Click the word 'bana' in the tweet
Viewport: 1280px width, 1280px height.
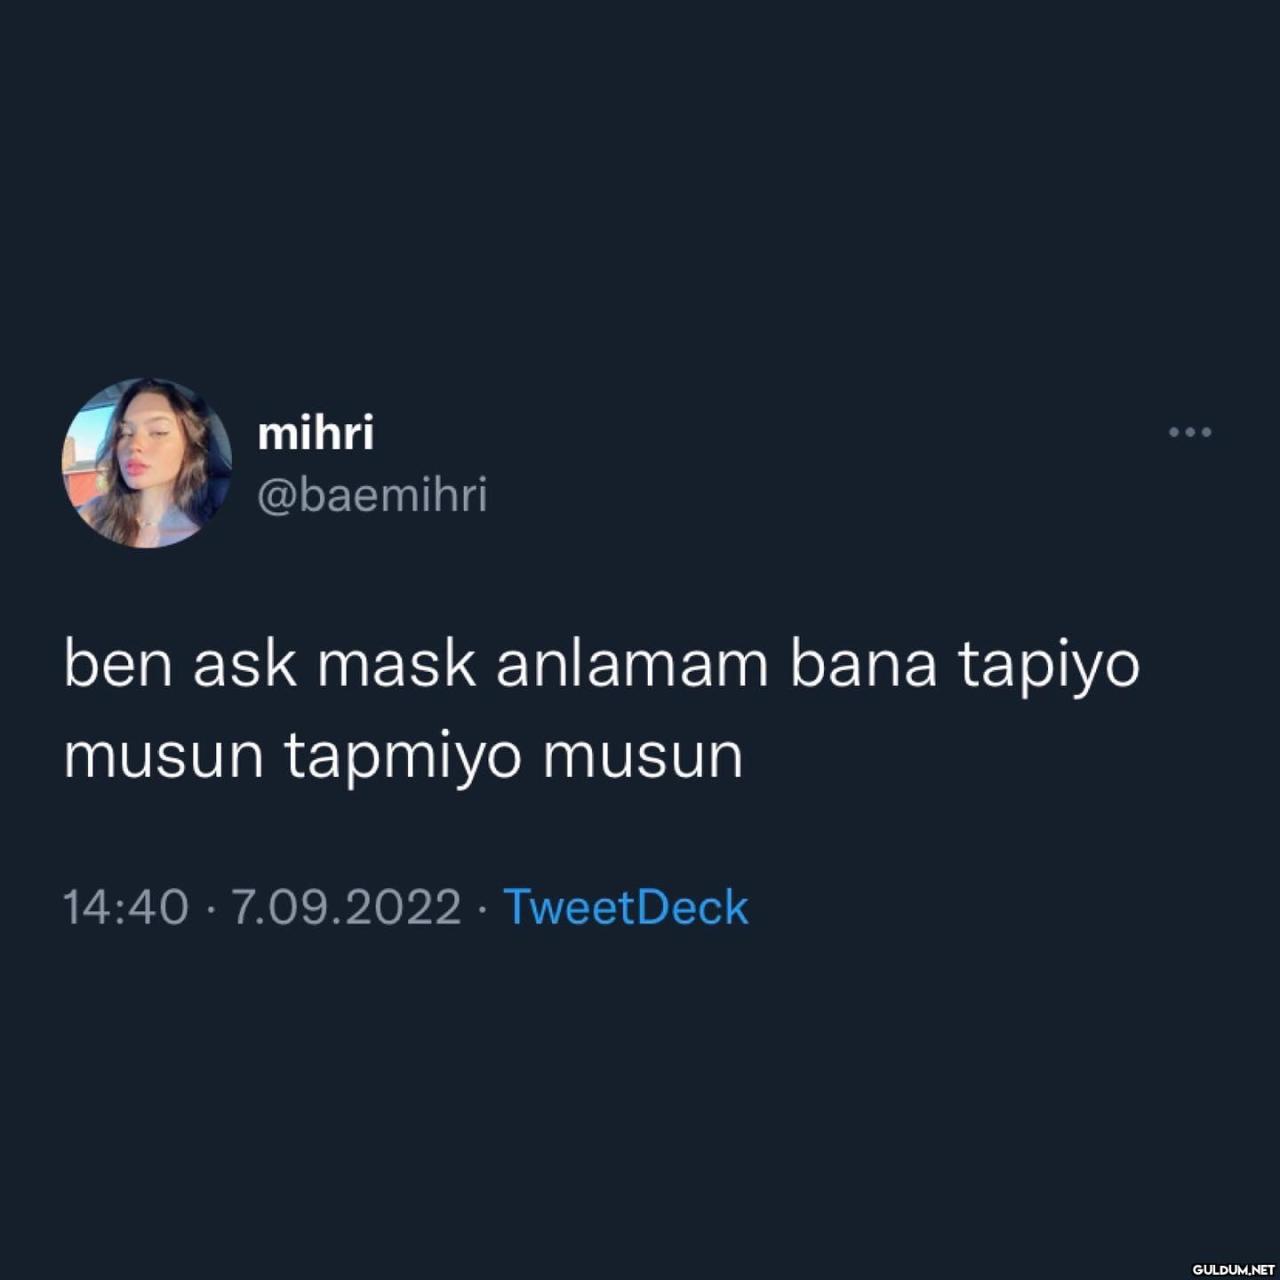[863, 664]
